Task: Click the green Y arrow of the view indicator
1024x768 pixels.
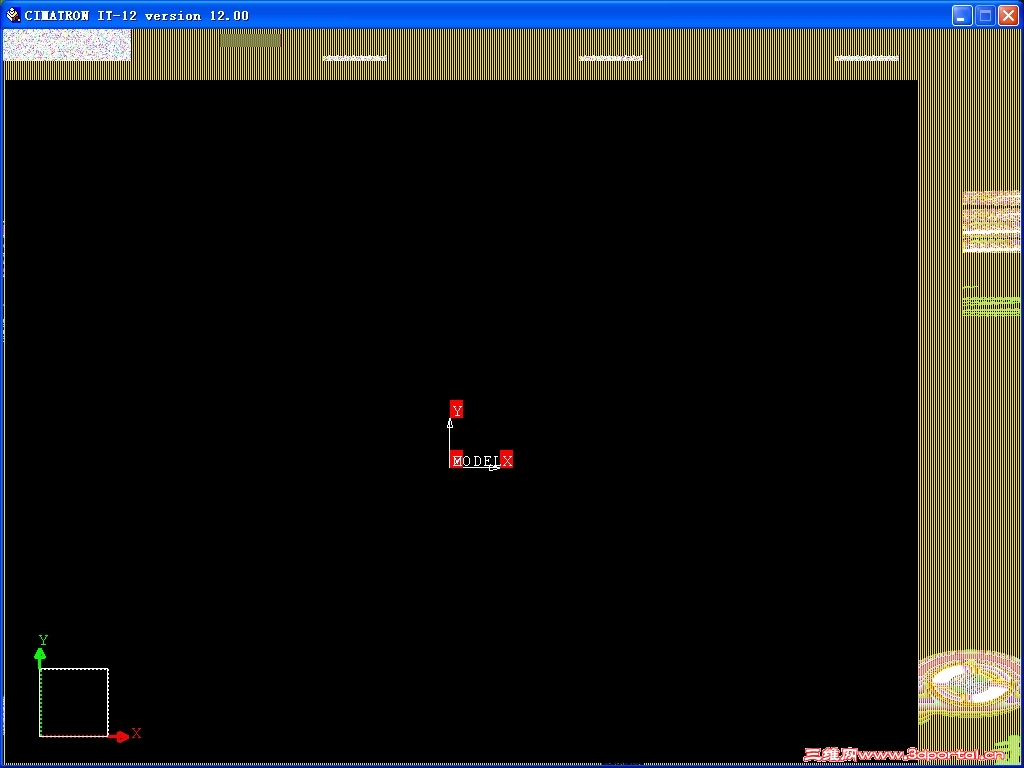Action: 40,656
